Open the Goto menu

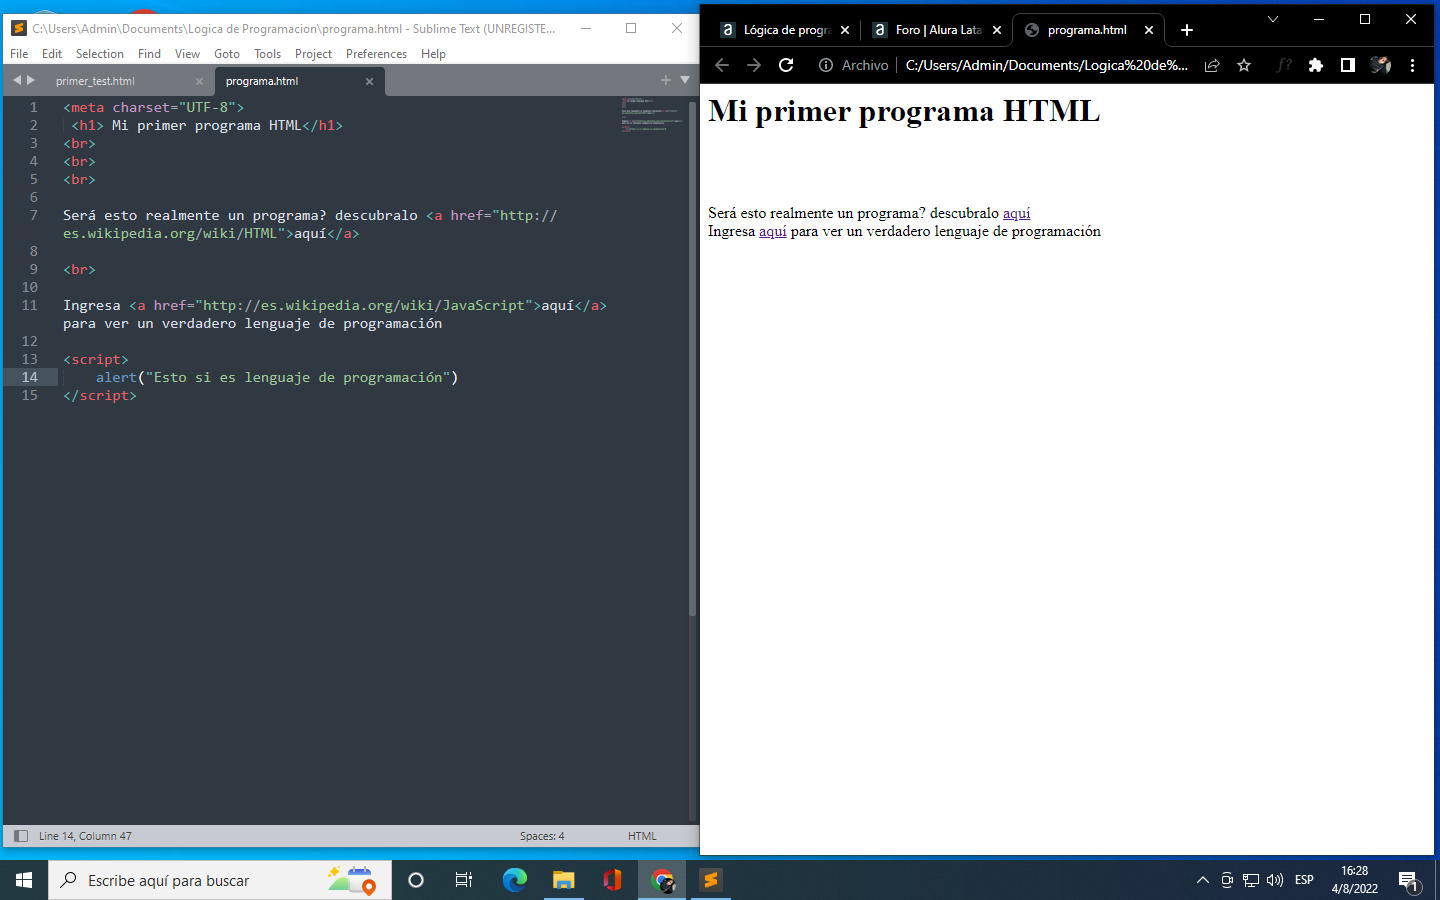pyautogui.click(x=227, y=54)
